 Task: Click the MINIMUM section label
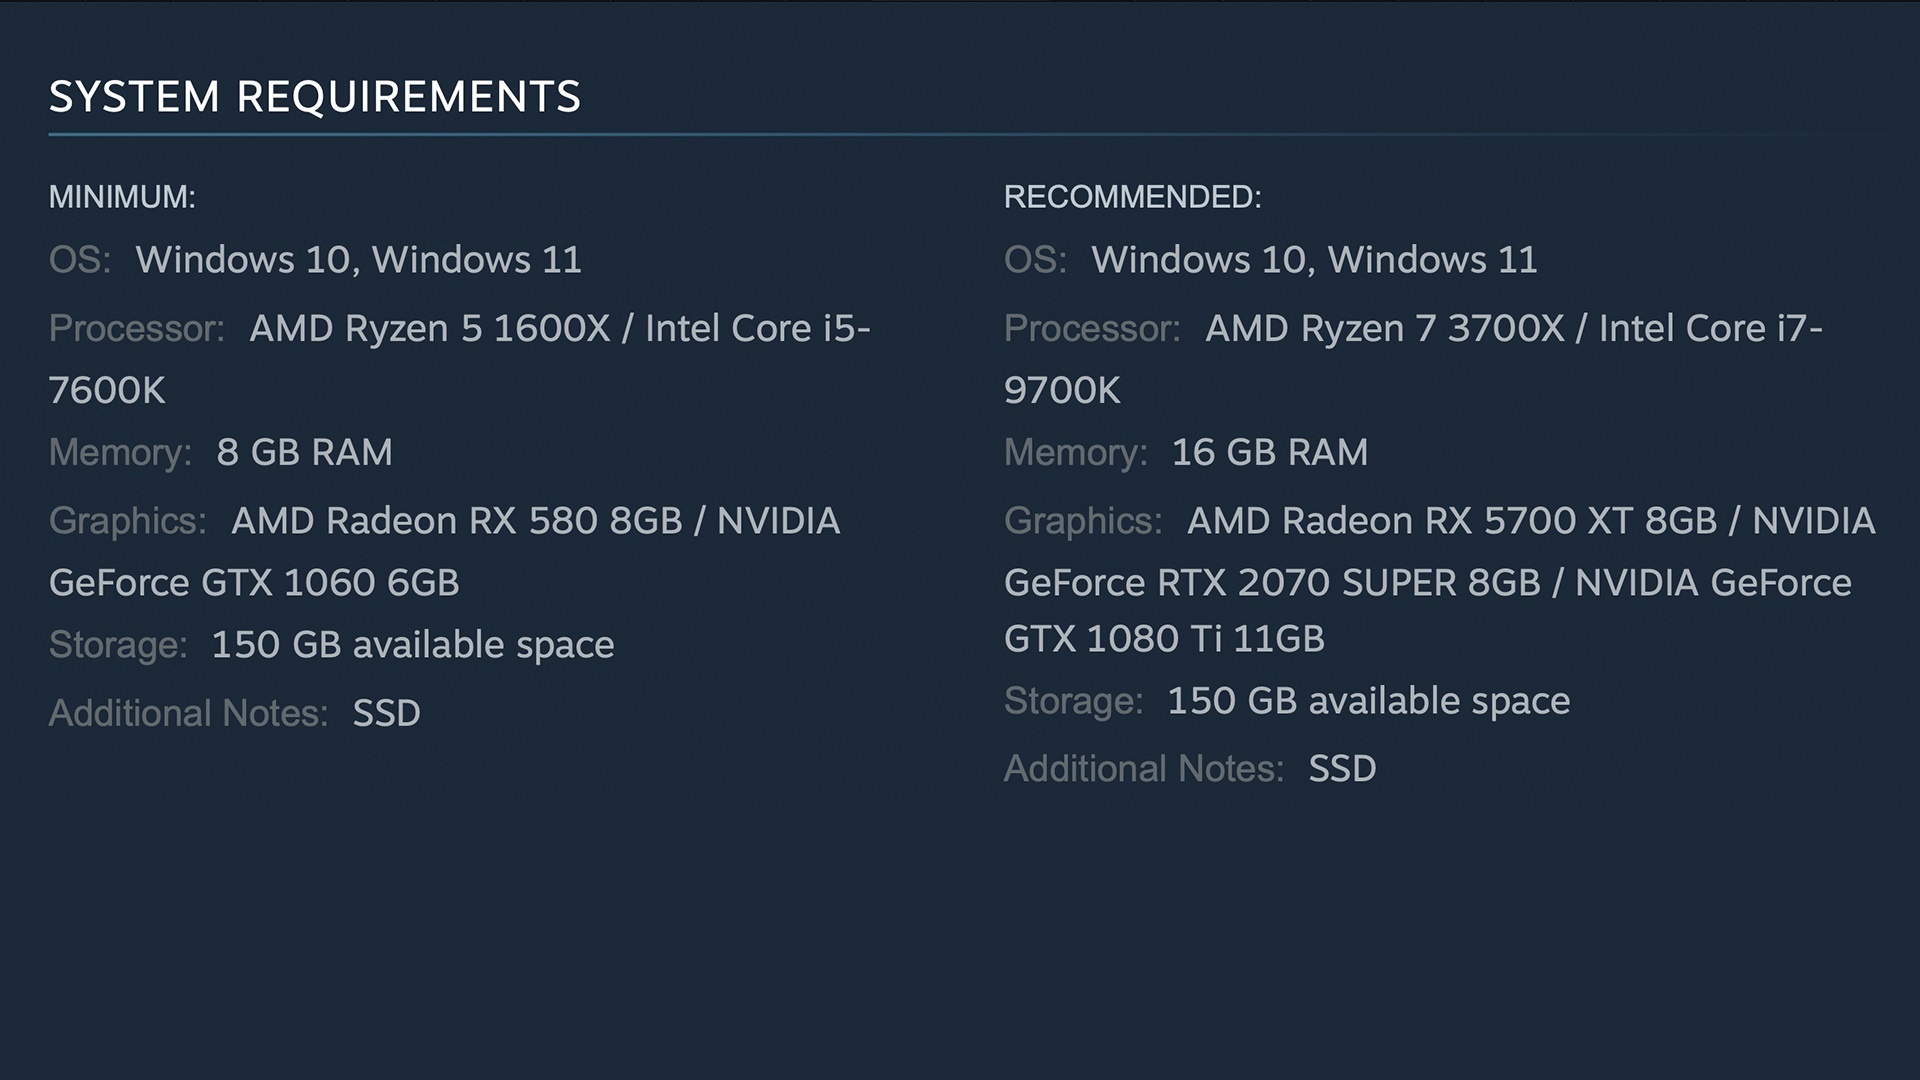[x=122, y=197]
